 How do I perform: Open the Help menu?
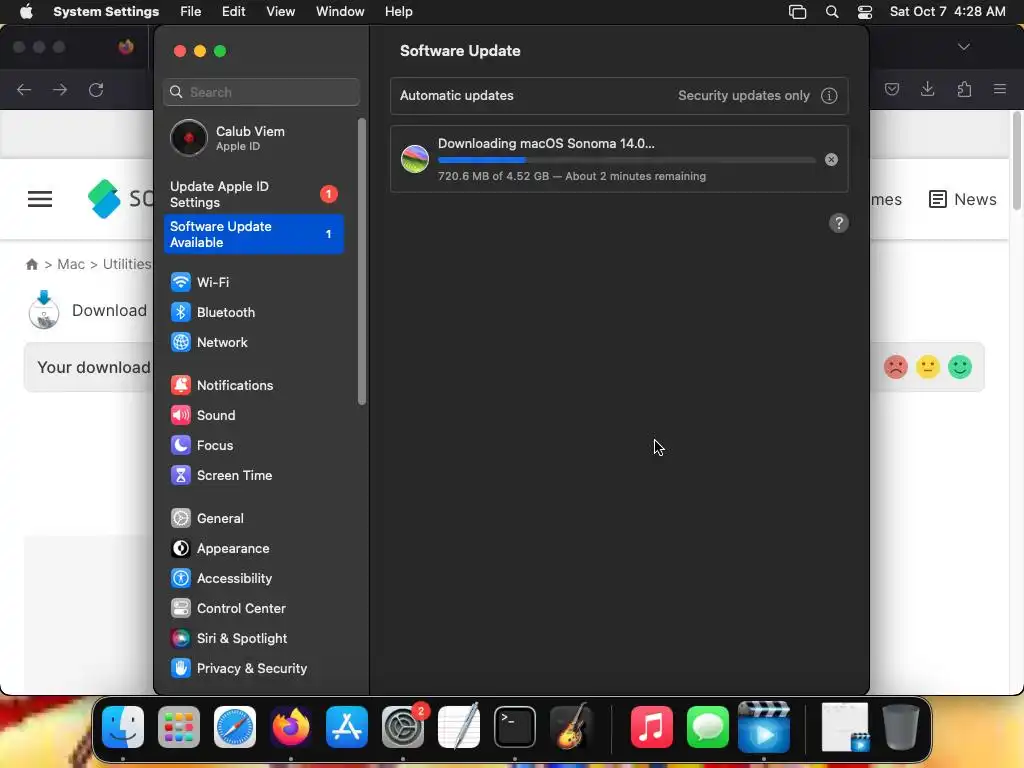(x=398, y=12)
